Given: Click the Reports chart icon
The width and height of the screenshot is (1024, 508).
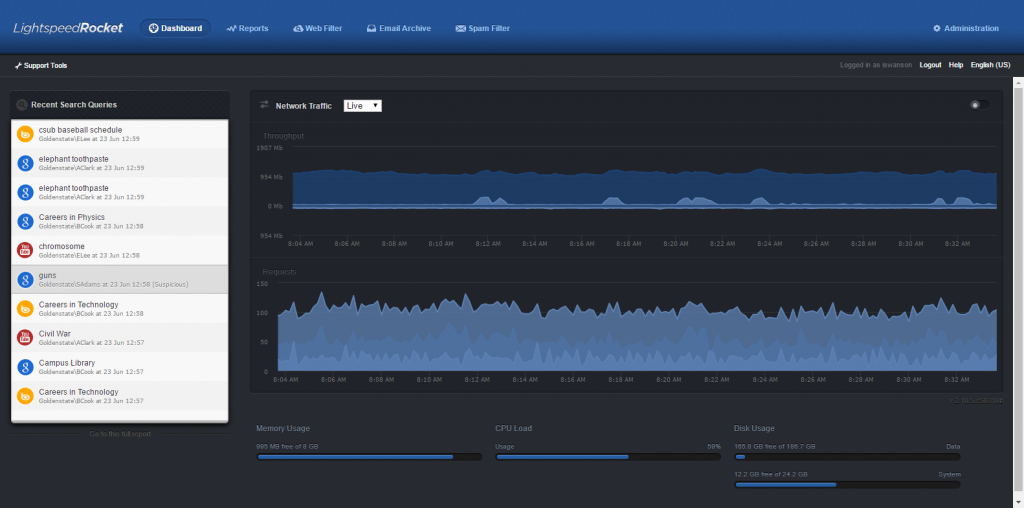Looking at the screenshot, I should [x=231, y=29].
